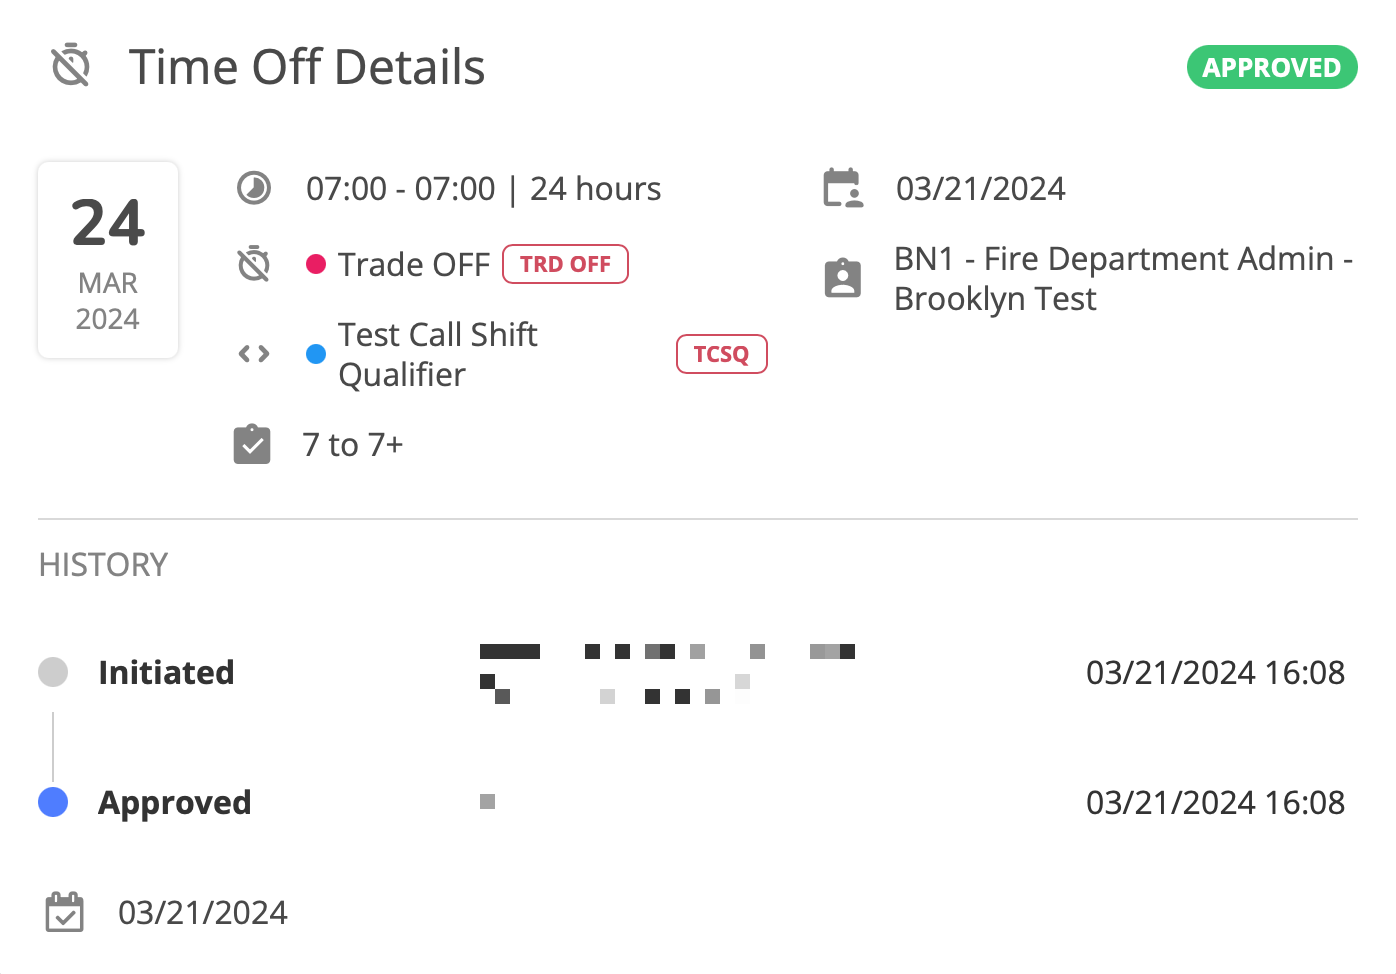Click the pink dot next to Trade OFF
The image size is (1396, 974).
tap(316, 264)
